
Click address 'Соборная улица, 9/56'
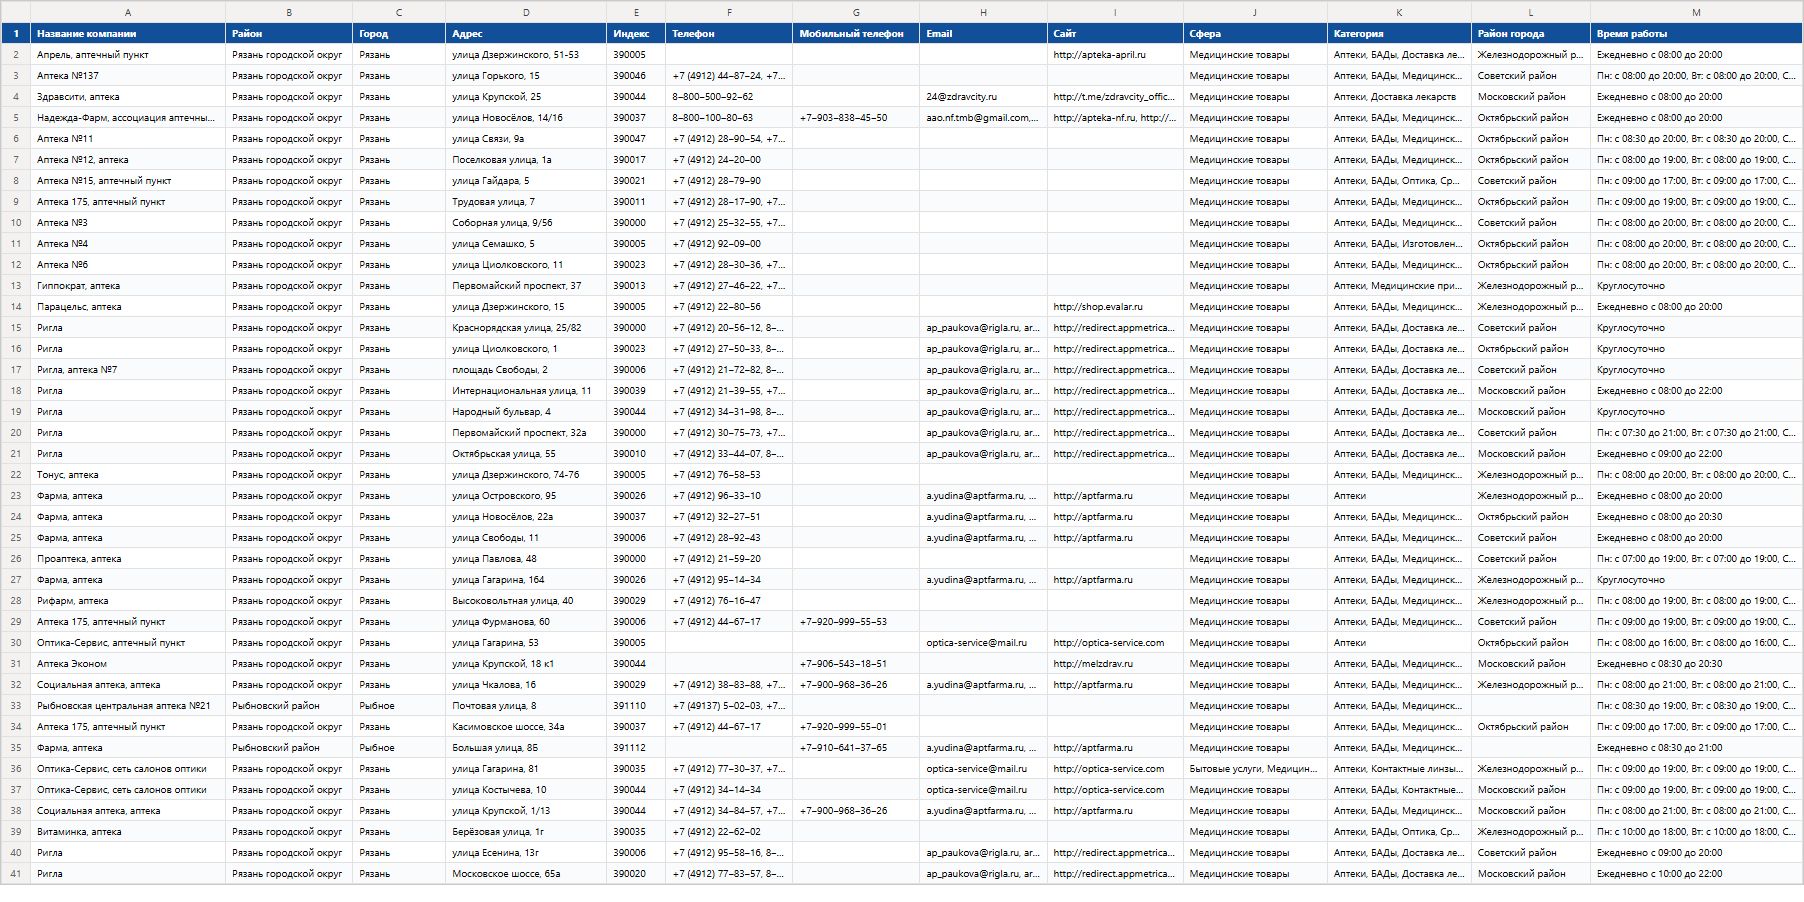coord(526,222)
